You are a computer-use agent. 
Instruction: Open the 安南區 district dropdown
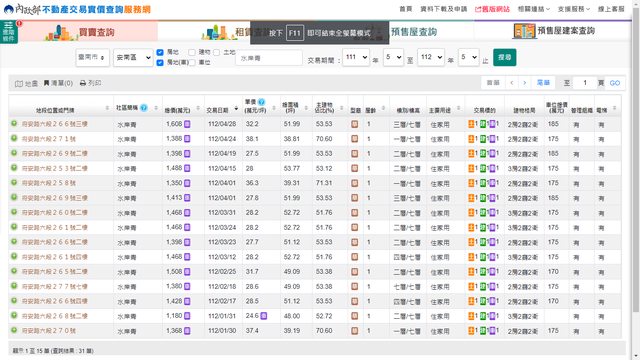coord(133,58)
